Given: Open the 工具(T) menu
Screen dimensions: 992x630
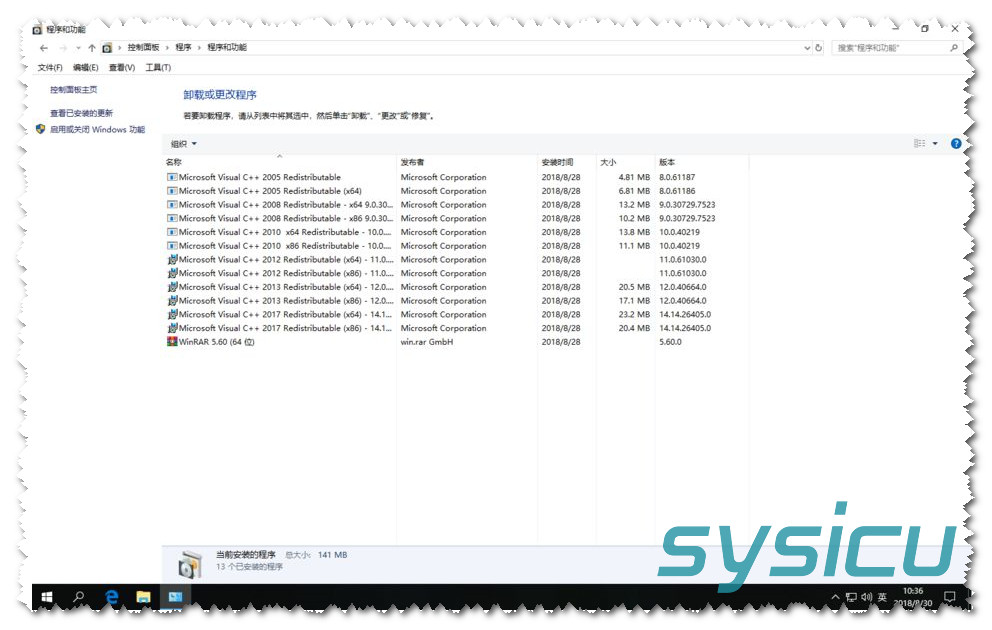Looking at the screenshot, I should (158, 68).
